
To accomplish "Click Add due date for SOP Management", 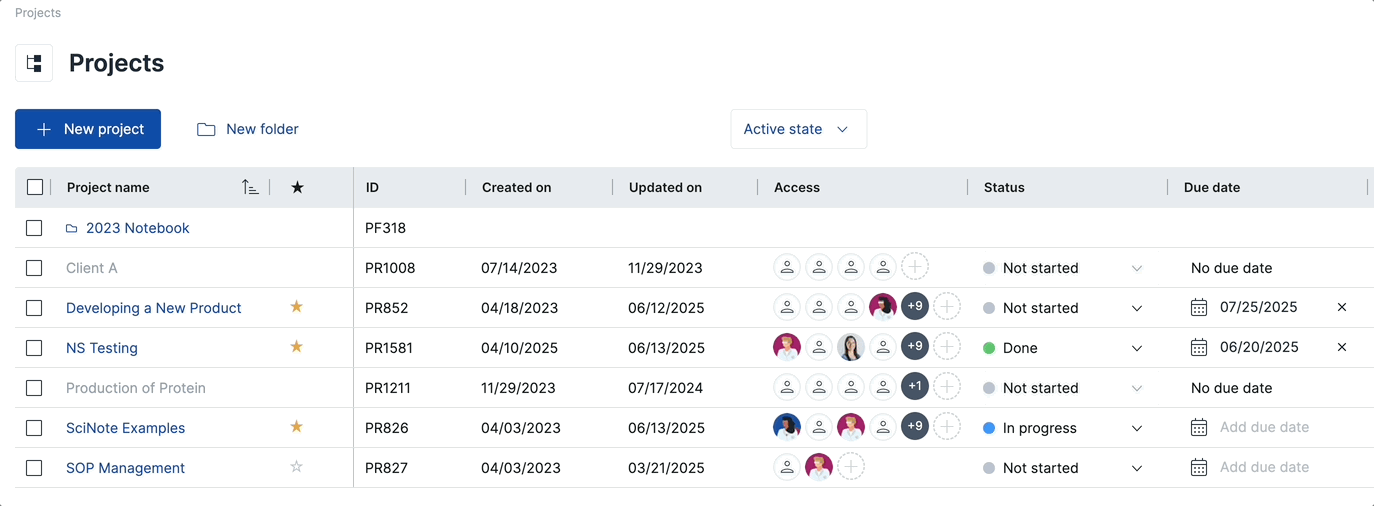I will click(1264, 467).
